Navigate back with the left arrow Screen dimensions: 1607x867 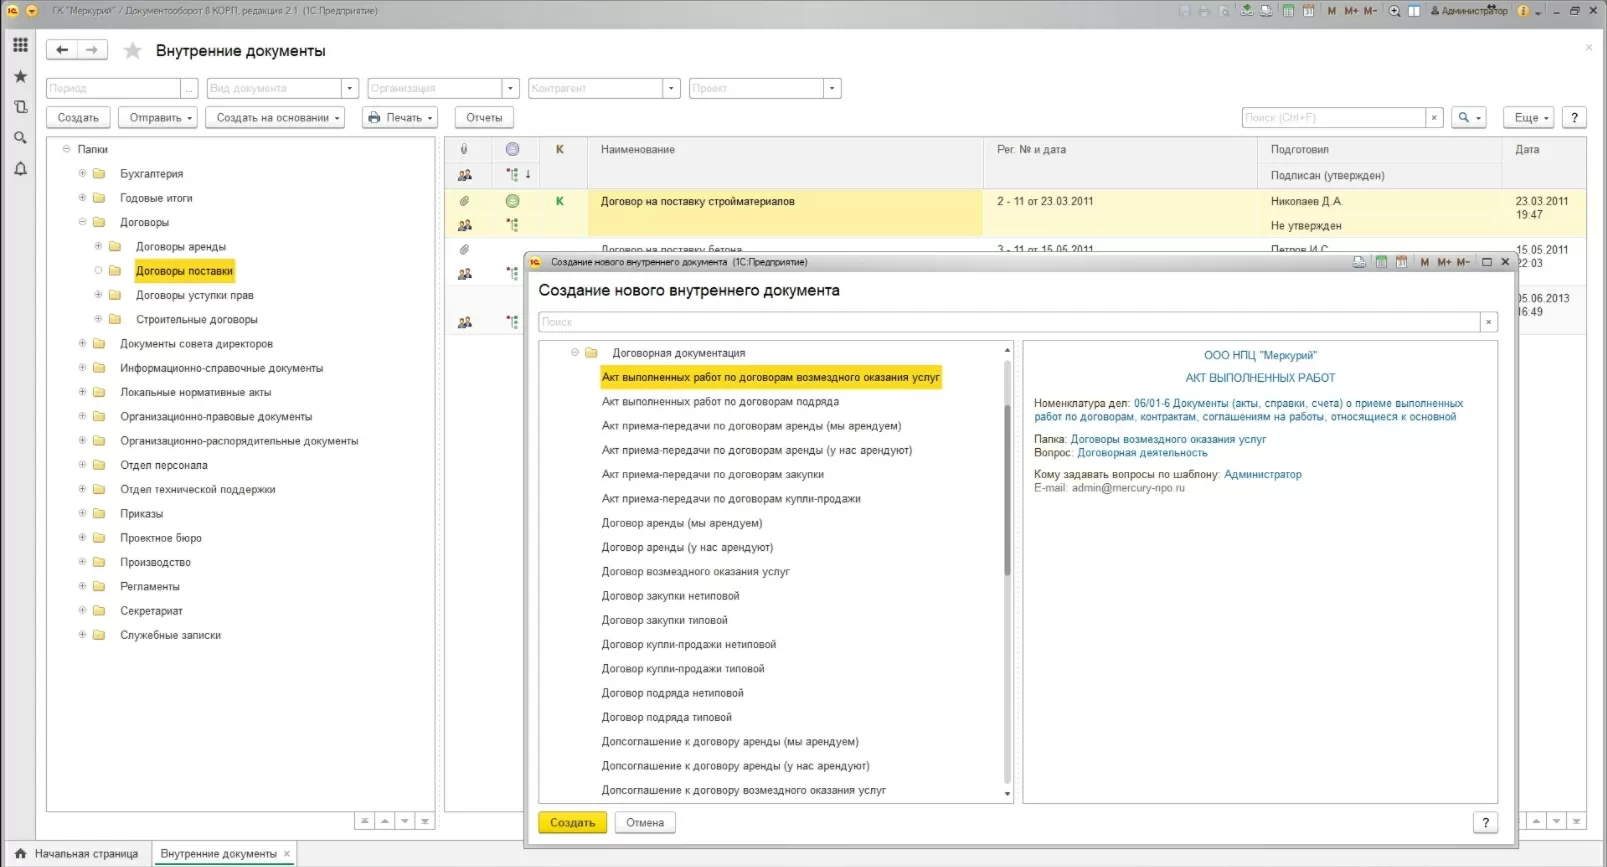coord(62,50)
